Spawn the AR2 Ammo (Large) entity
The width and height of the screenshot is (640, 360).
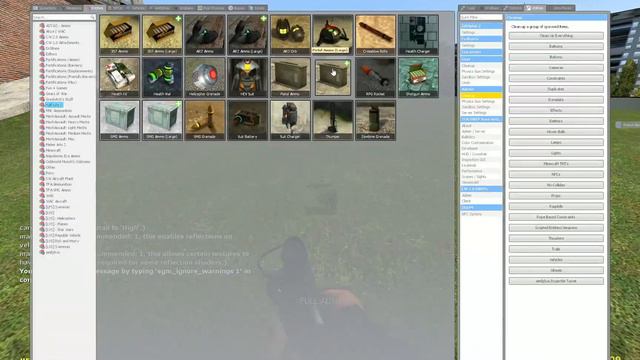point(247,35)
